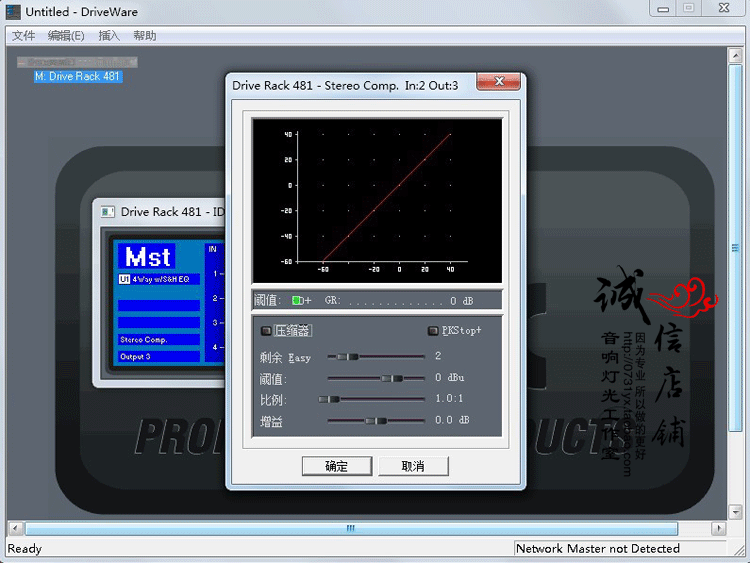Click horizontal scrollbar right arrow

[718, 529]
